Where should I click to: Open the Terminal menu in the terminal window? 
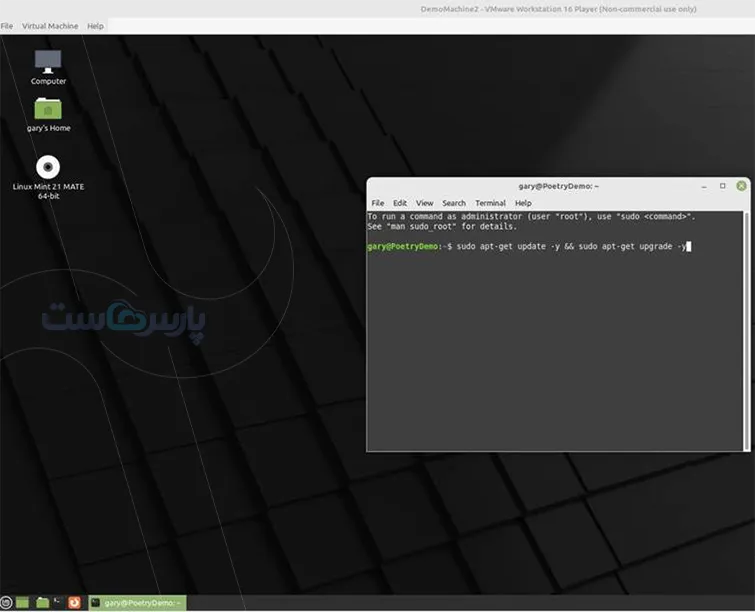(490, 203)
